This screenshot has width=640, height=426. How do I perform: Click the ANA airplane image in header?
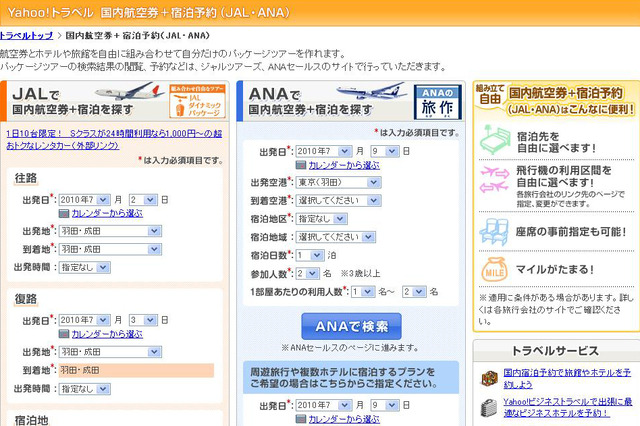371,91
